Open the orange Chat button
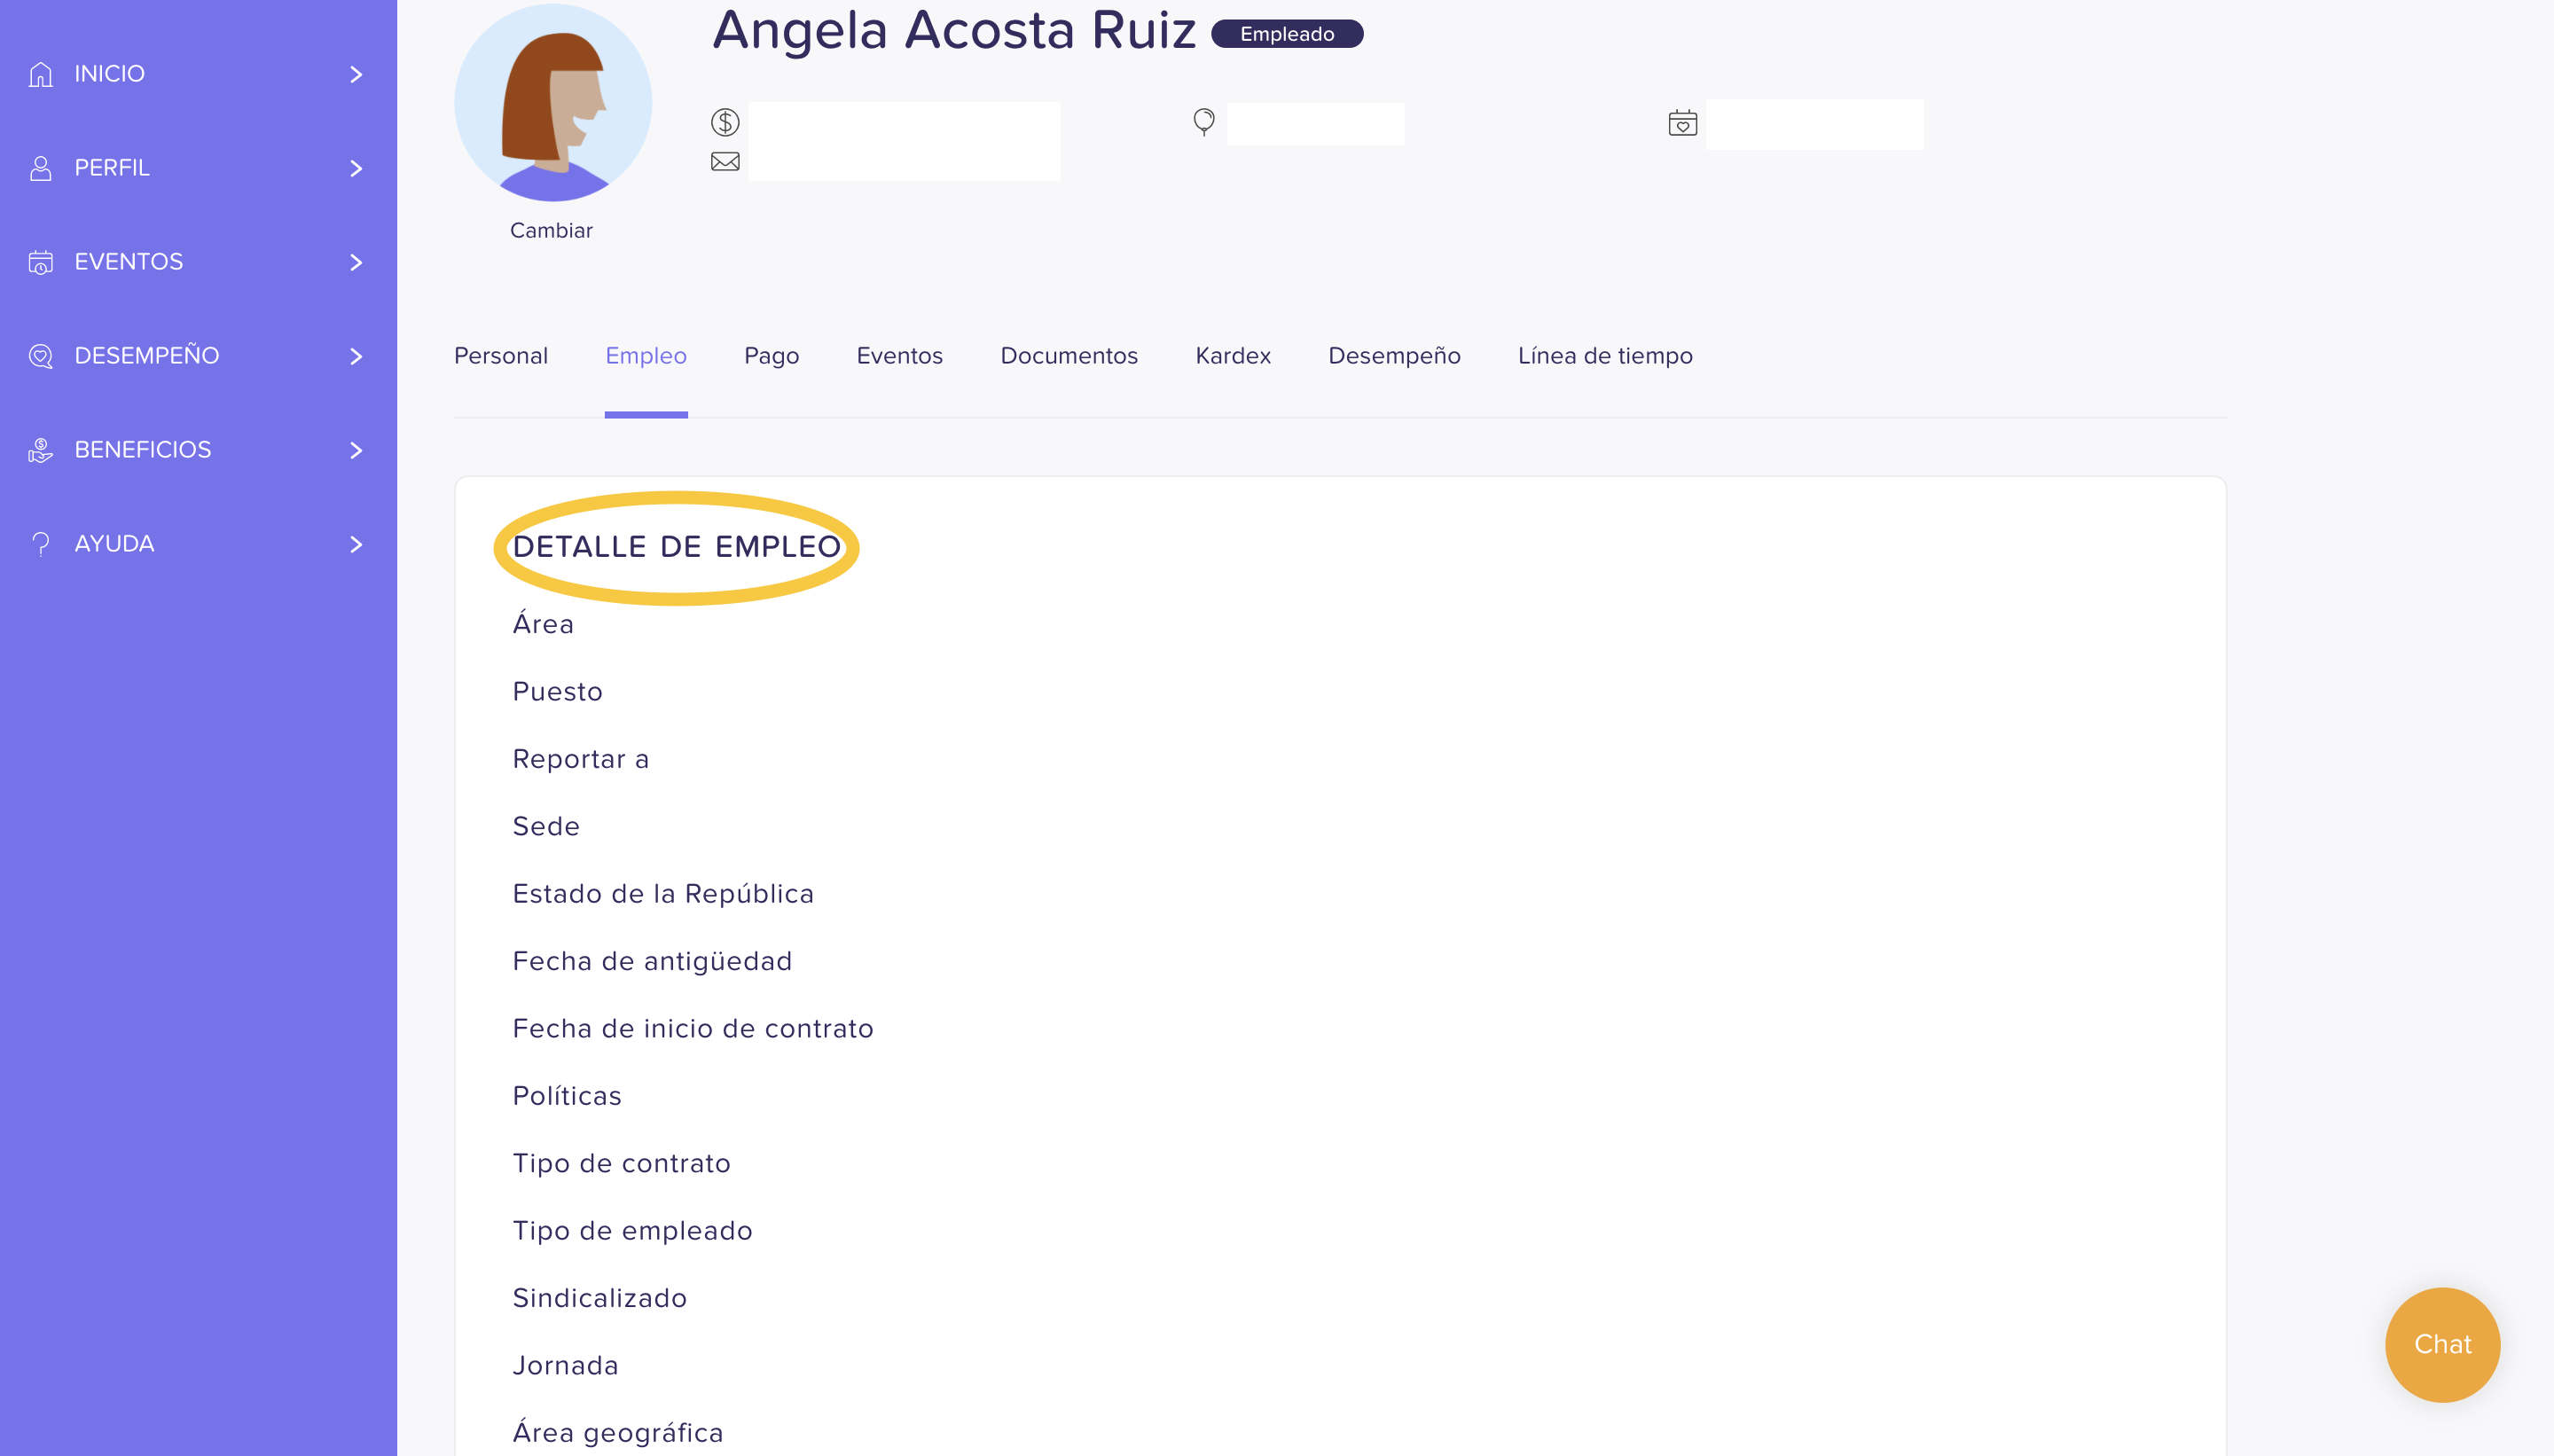This screenshot has width=2554, height=1456. point(2442,1344)
